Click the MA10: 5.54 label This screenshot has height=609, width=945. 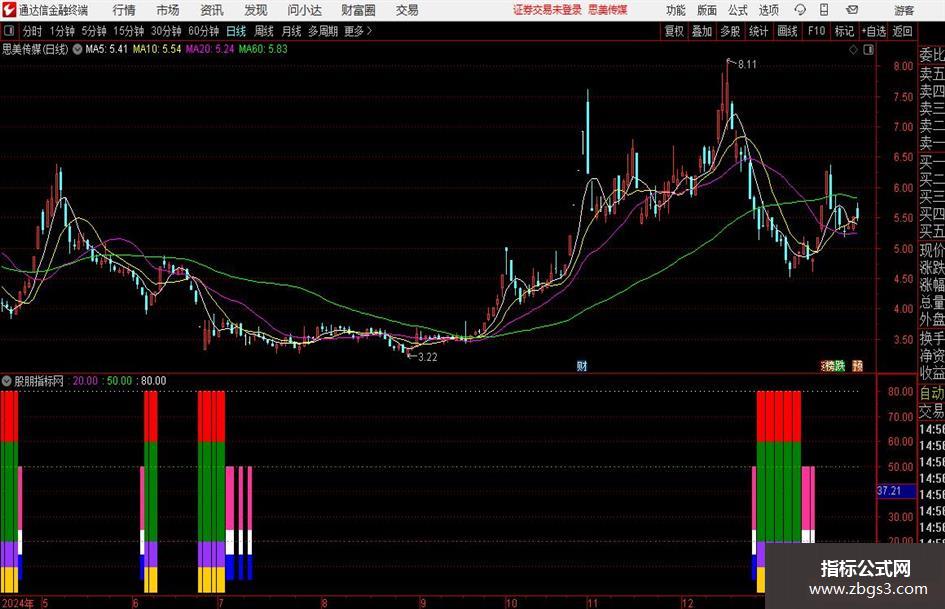pos(157,49)
